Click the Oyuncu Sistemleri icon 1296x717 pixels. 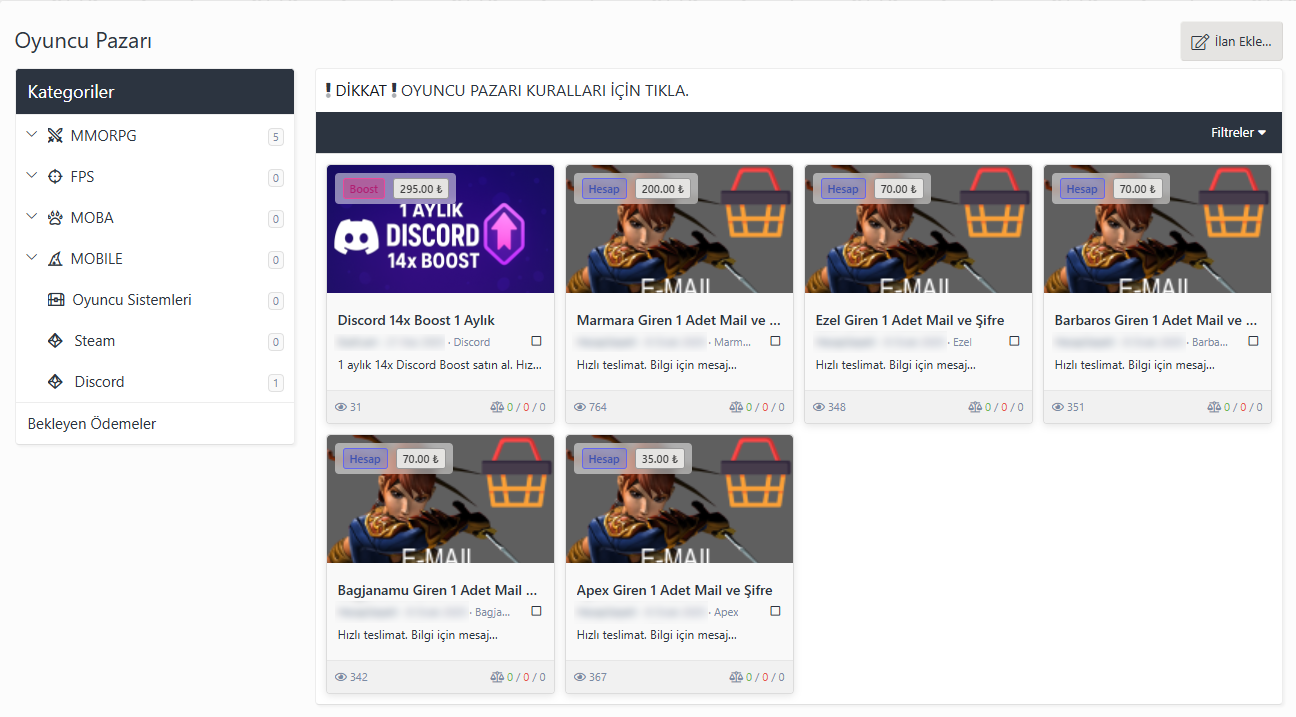point(56,300)
